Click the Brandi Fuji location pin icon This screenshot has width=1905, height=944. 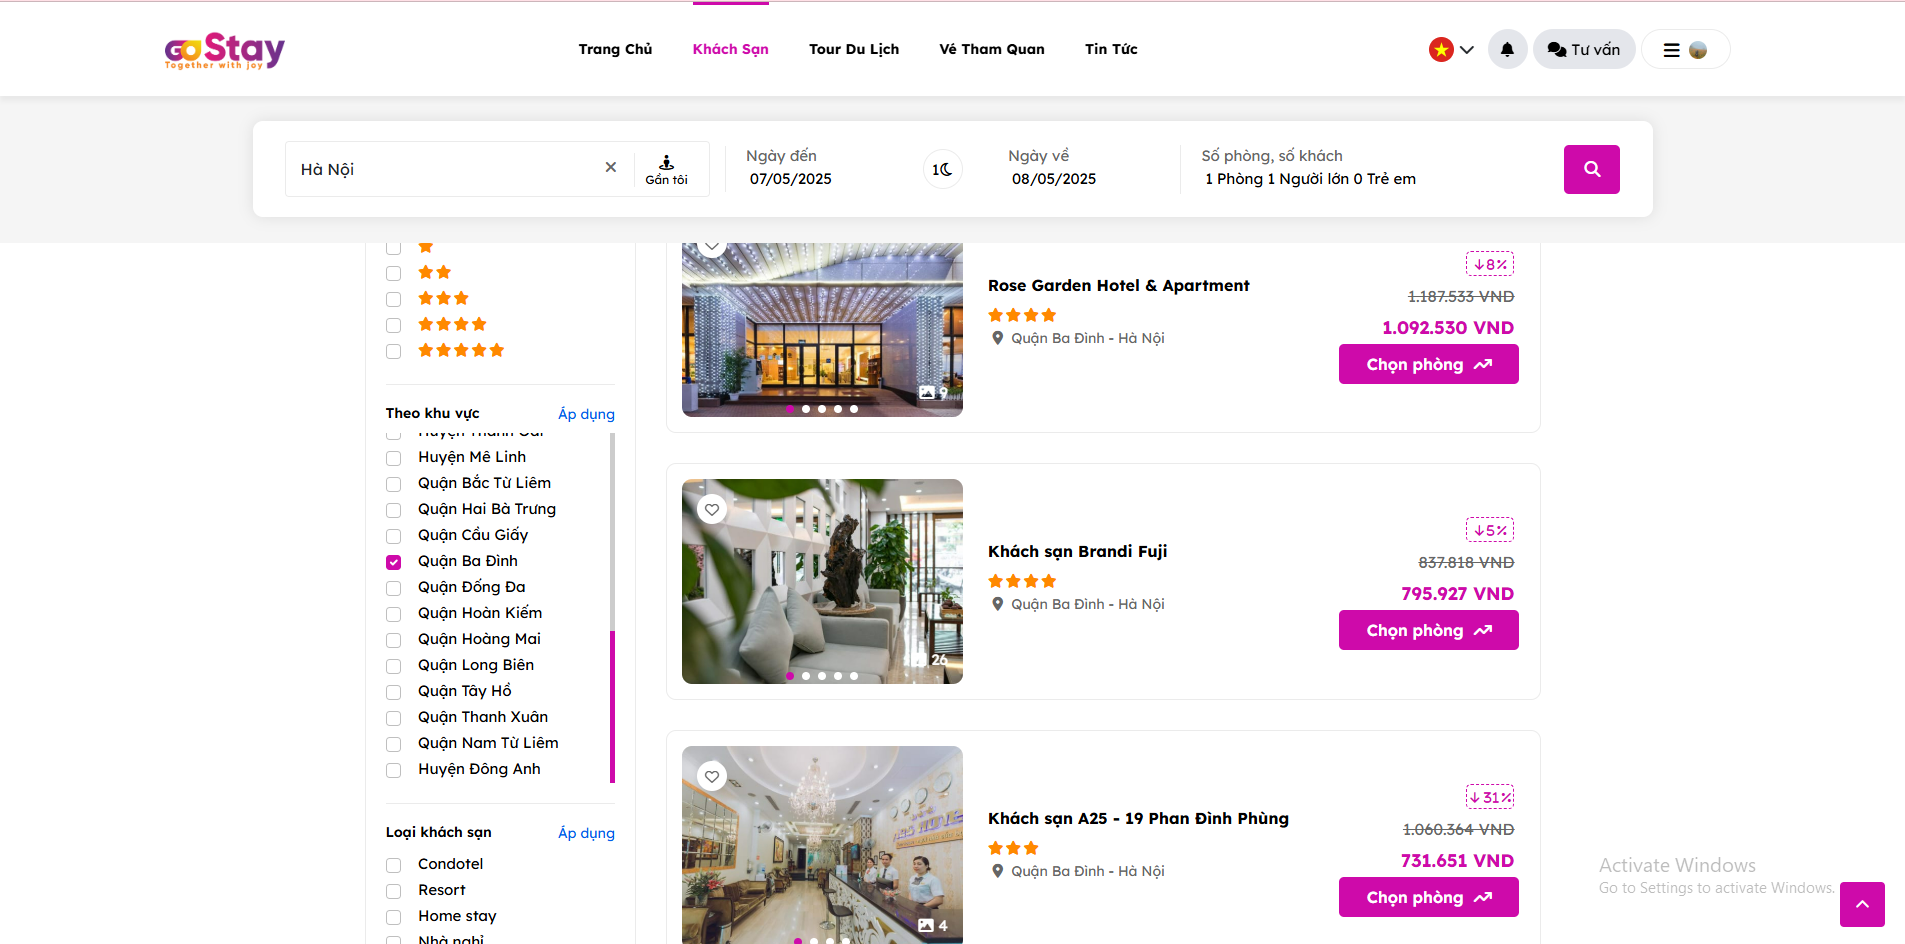[x=997, y=604]
